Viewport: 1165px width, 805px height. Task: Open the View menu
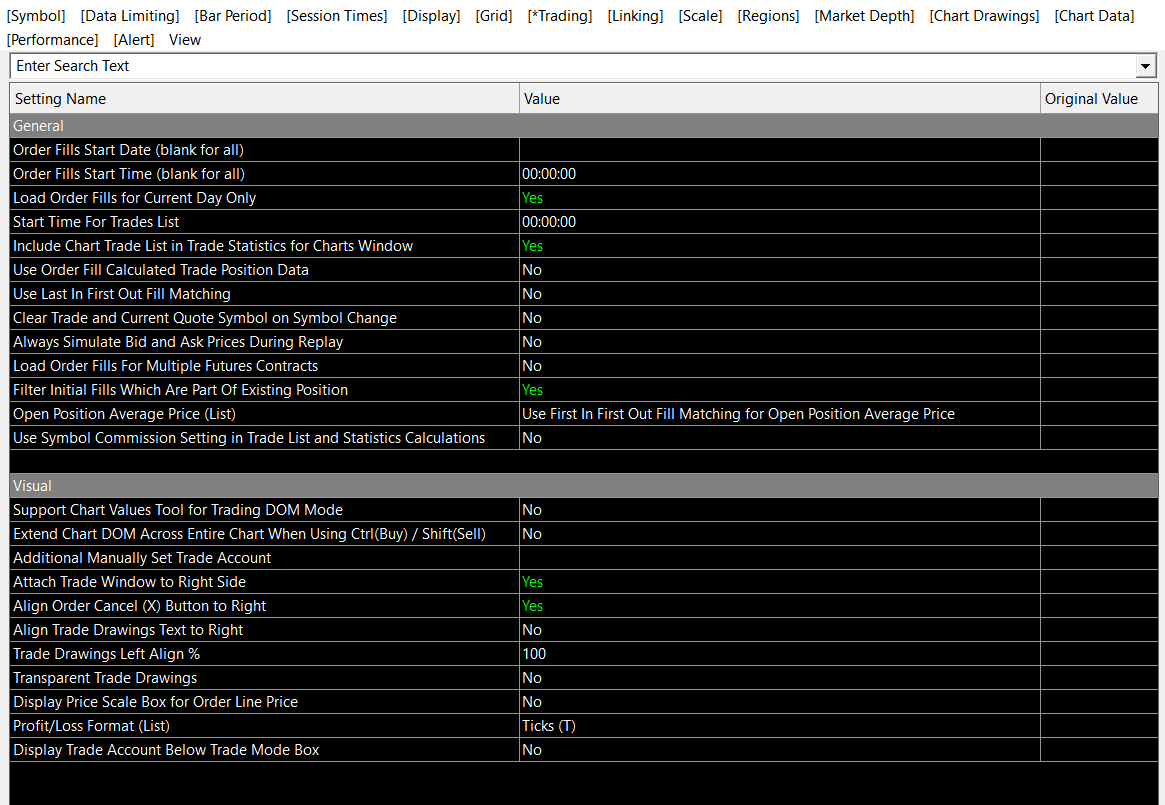[x=184, y=39]
